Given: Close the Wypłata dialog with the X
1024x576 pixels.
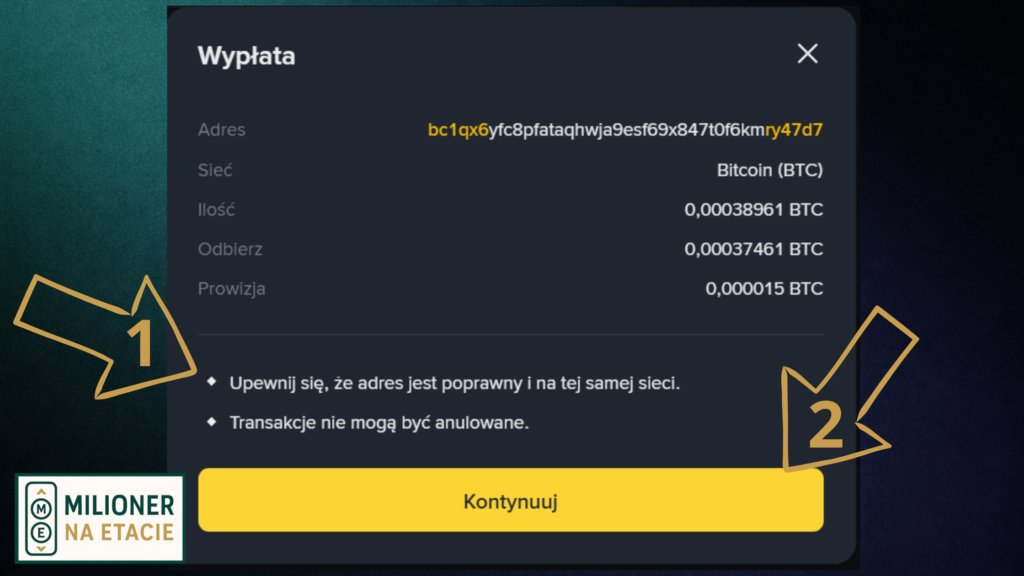Looking at the screenshot, I should click(807, 54).
